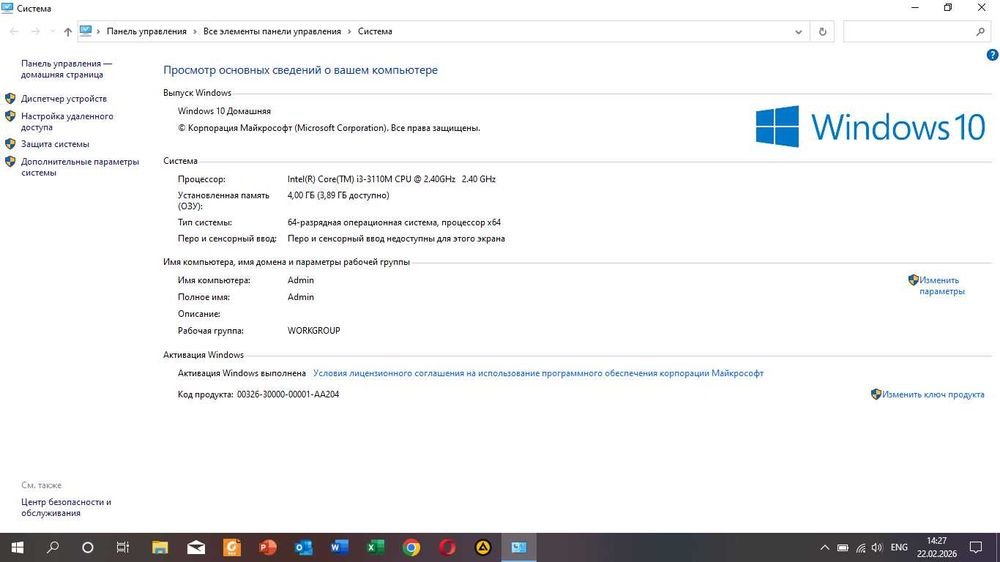Click the Wi-Fi network tray icon
This screenshot has height=562, width=1000.
pos(860,547)
